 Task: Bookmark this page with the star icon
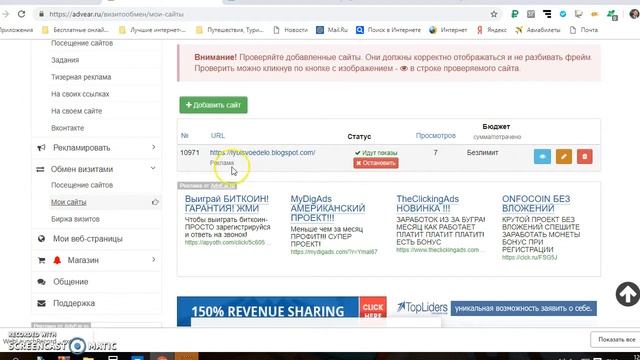(x=494, y=14)
